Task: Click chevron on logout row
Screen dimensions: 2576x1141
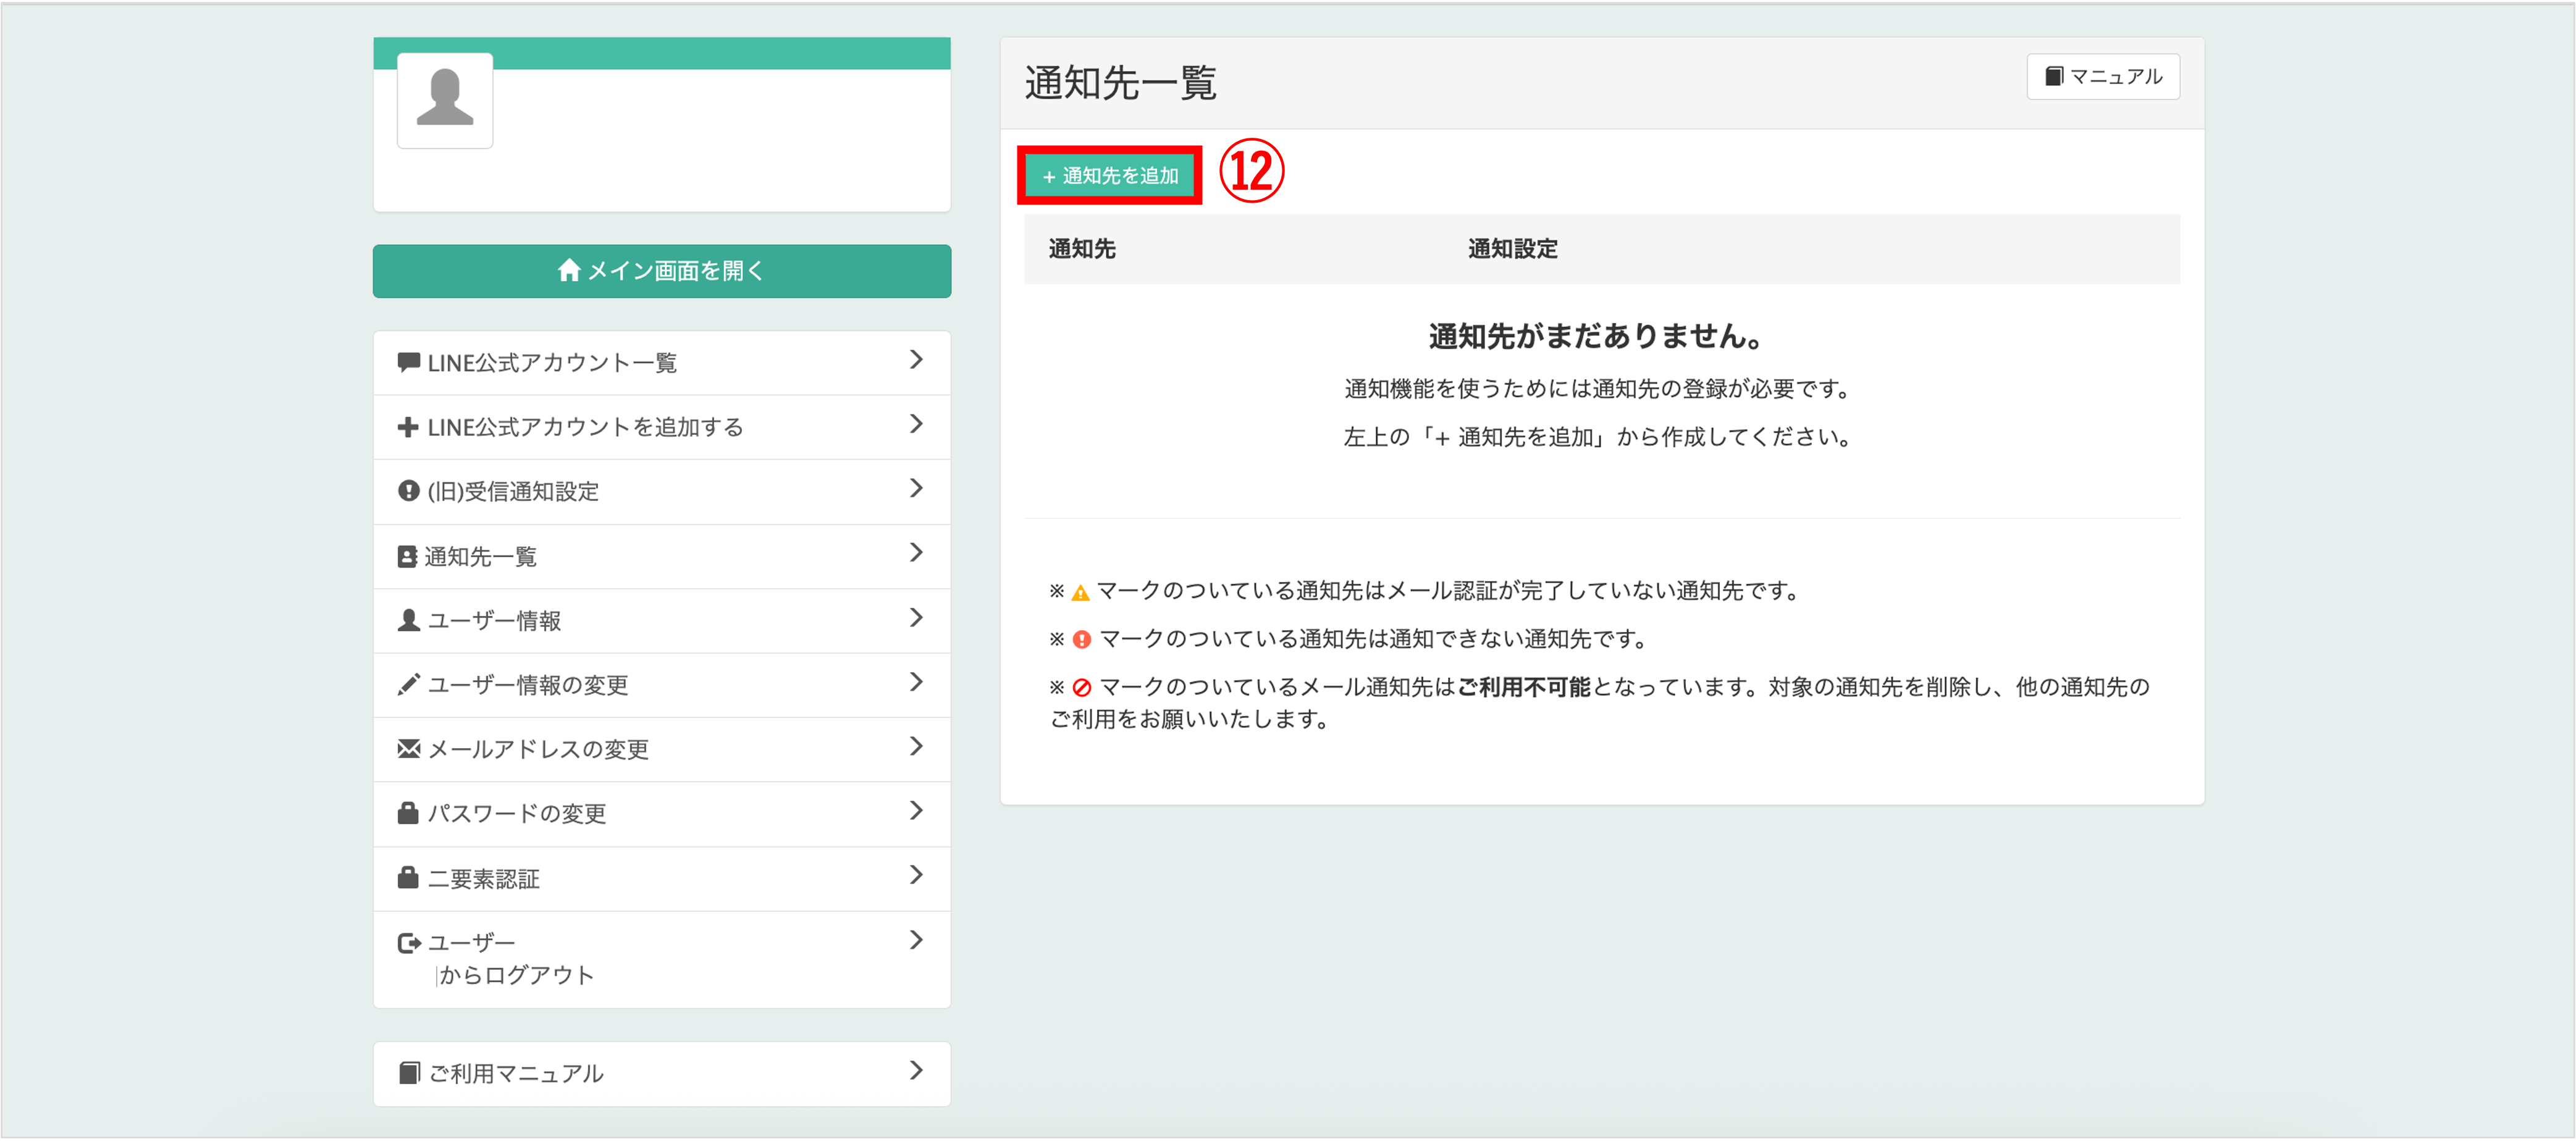Action: [916, 940]
